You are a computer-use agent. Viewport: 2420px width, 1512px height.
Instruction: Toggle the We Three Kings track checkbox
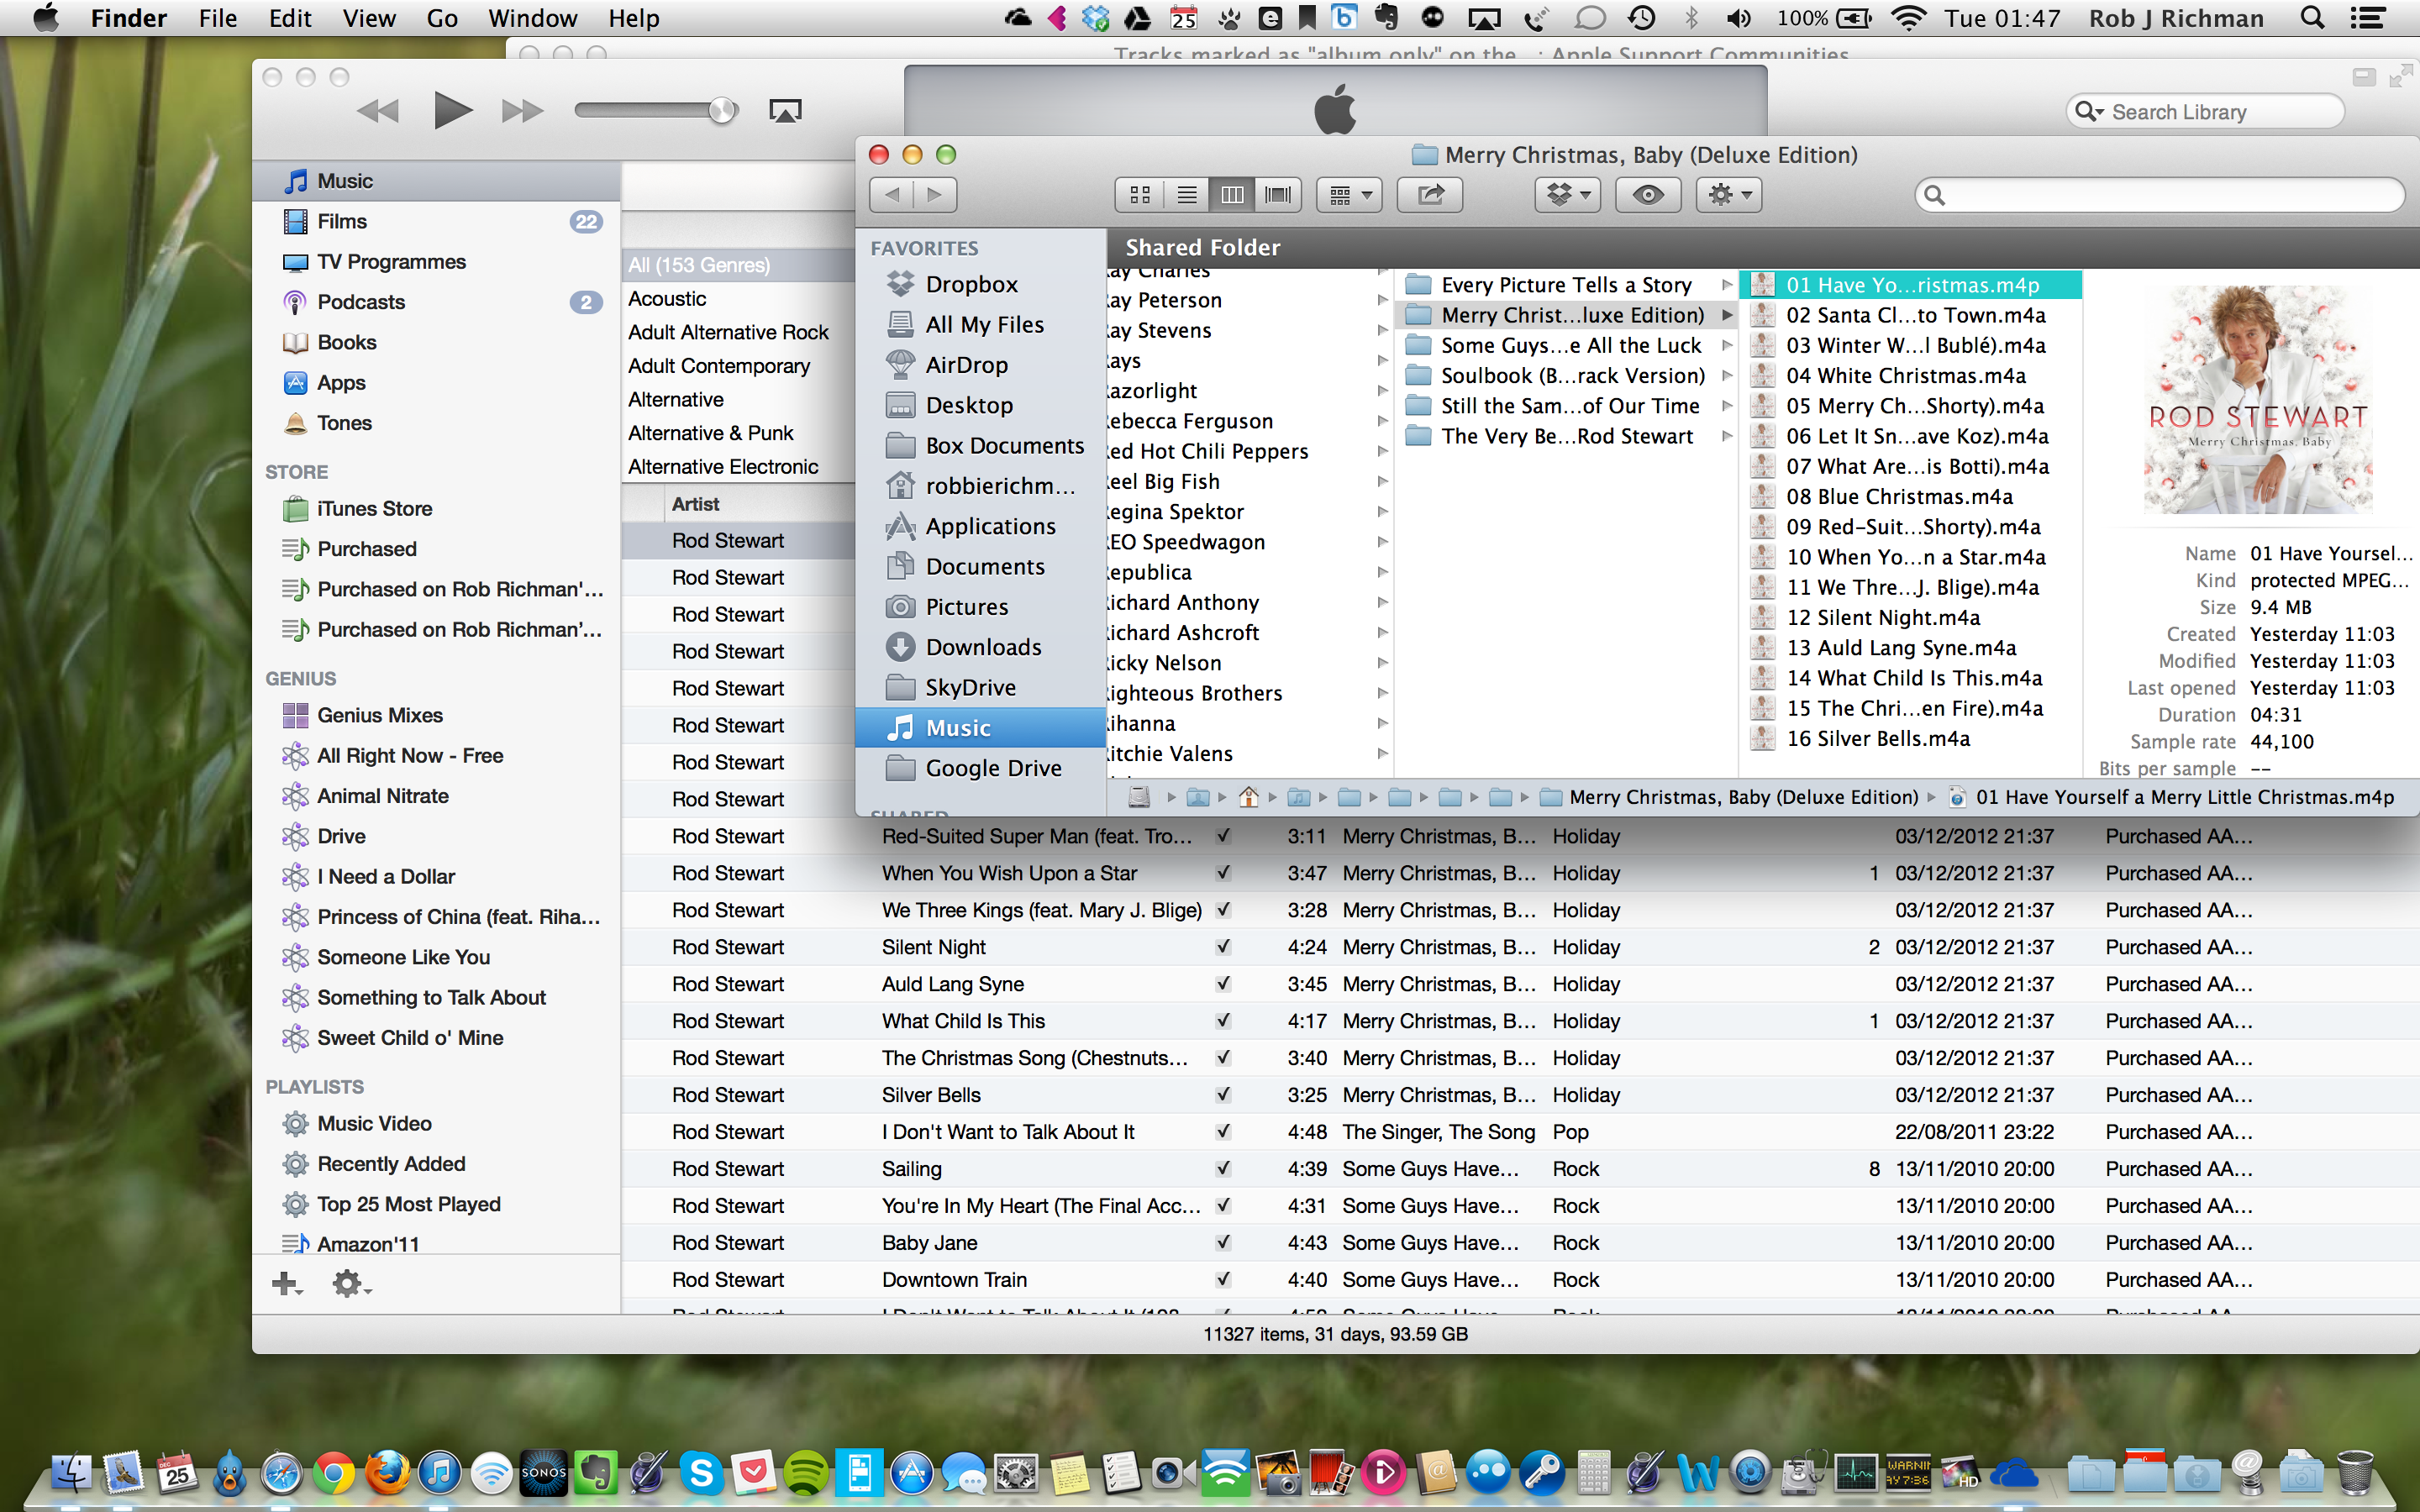pyautogui.click(x=1223, y=909)
